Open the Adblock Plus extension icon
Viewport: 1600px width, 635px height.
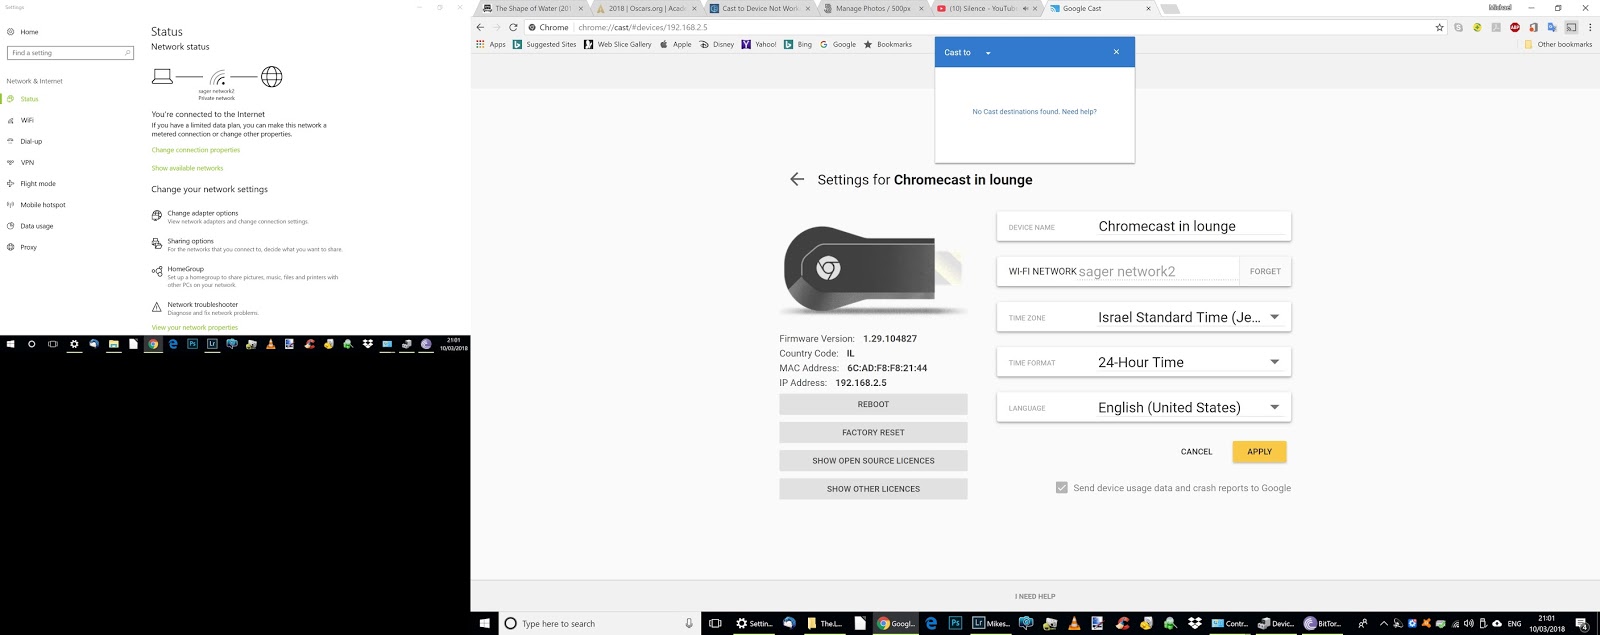tap(1514, 27)
